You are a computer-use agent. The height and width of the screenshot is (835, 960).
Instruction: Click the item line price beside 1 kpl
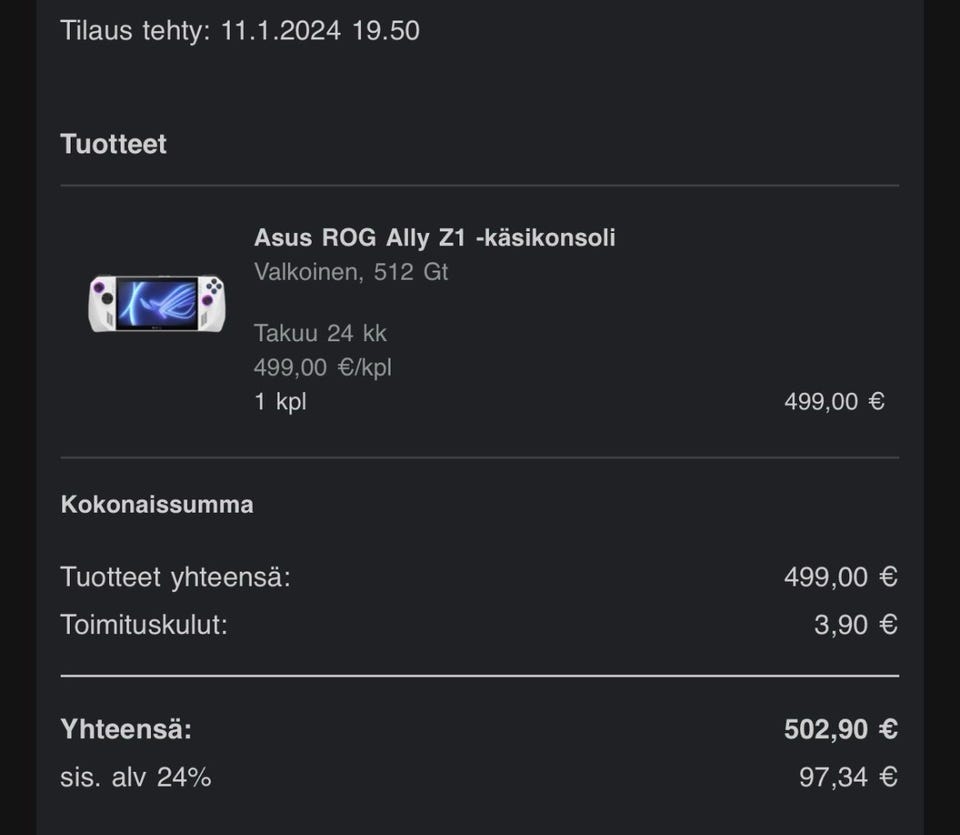834,402
